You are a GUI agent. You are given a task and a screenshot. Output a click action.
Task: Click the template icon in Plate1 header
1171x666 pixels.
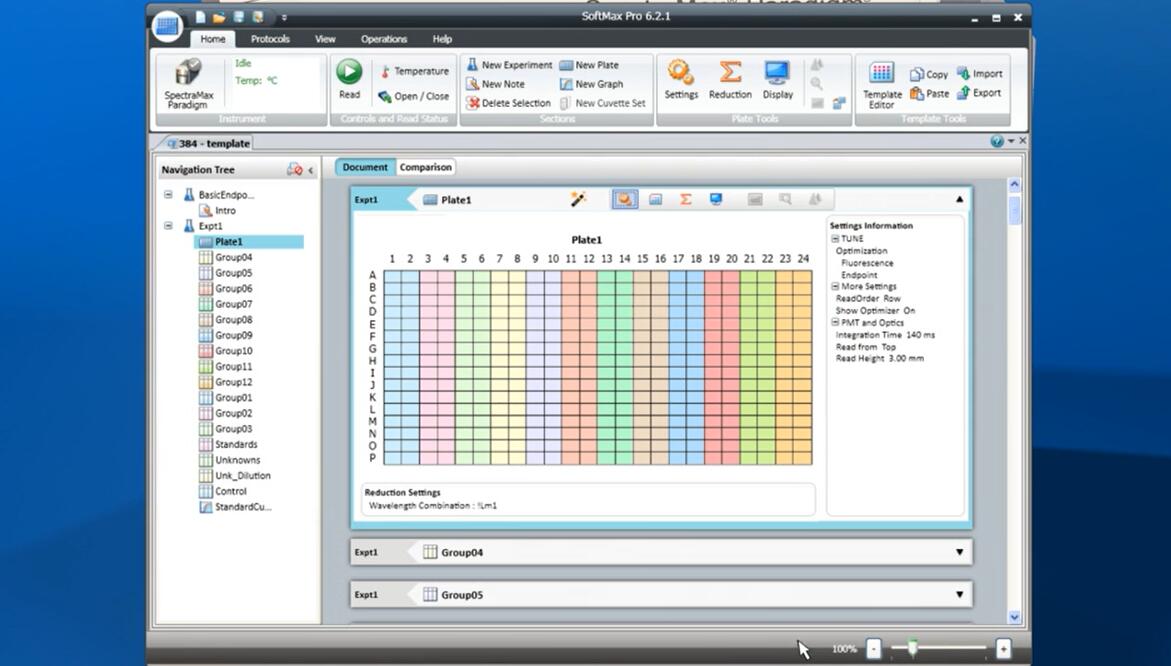point(655,199)
